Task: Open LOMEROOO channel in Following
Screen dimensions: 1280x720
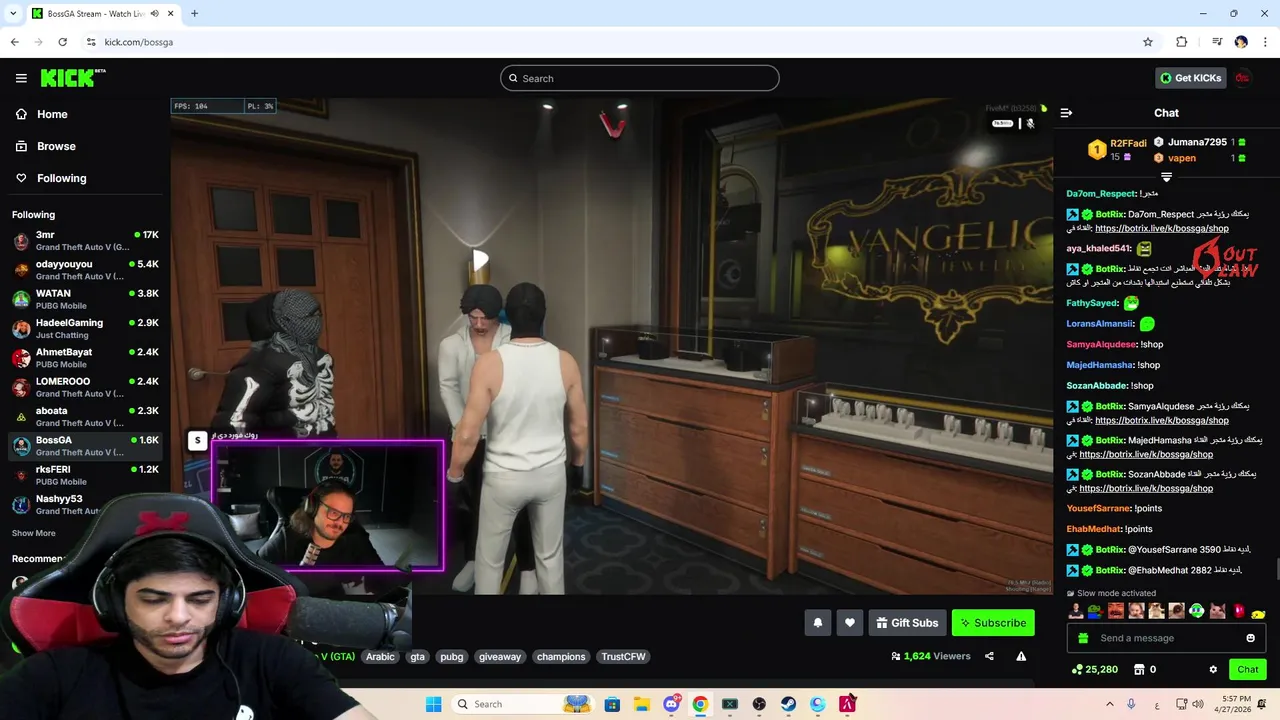Action: coord(85,387)
